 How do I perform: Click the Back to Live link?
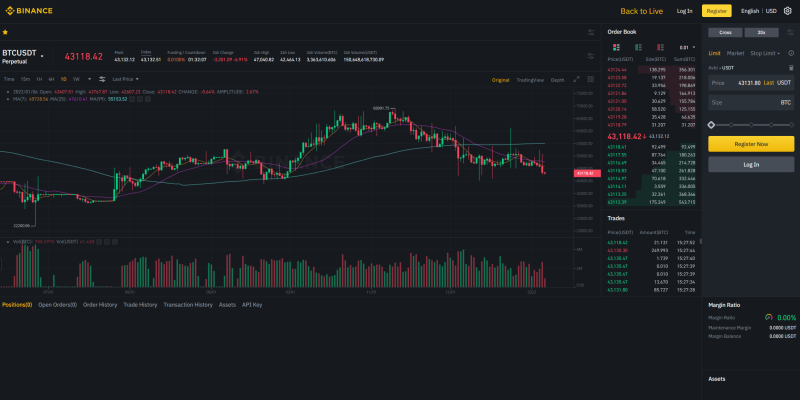tap(641, 11)
